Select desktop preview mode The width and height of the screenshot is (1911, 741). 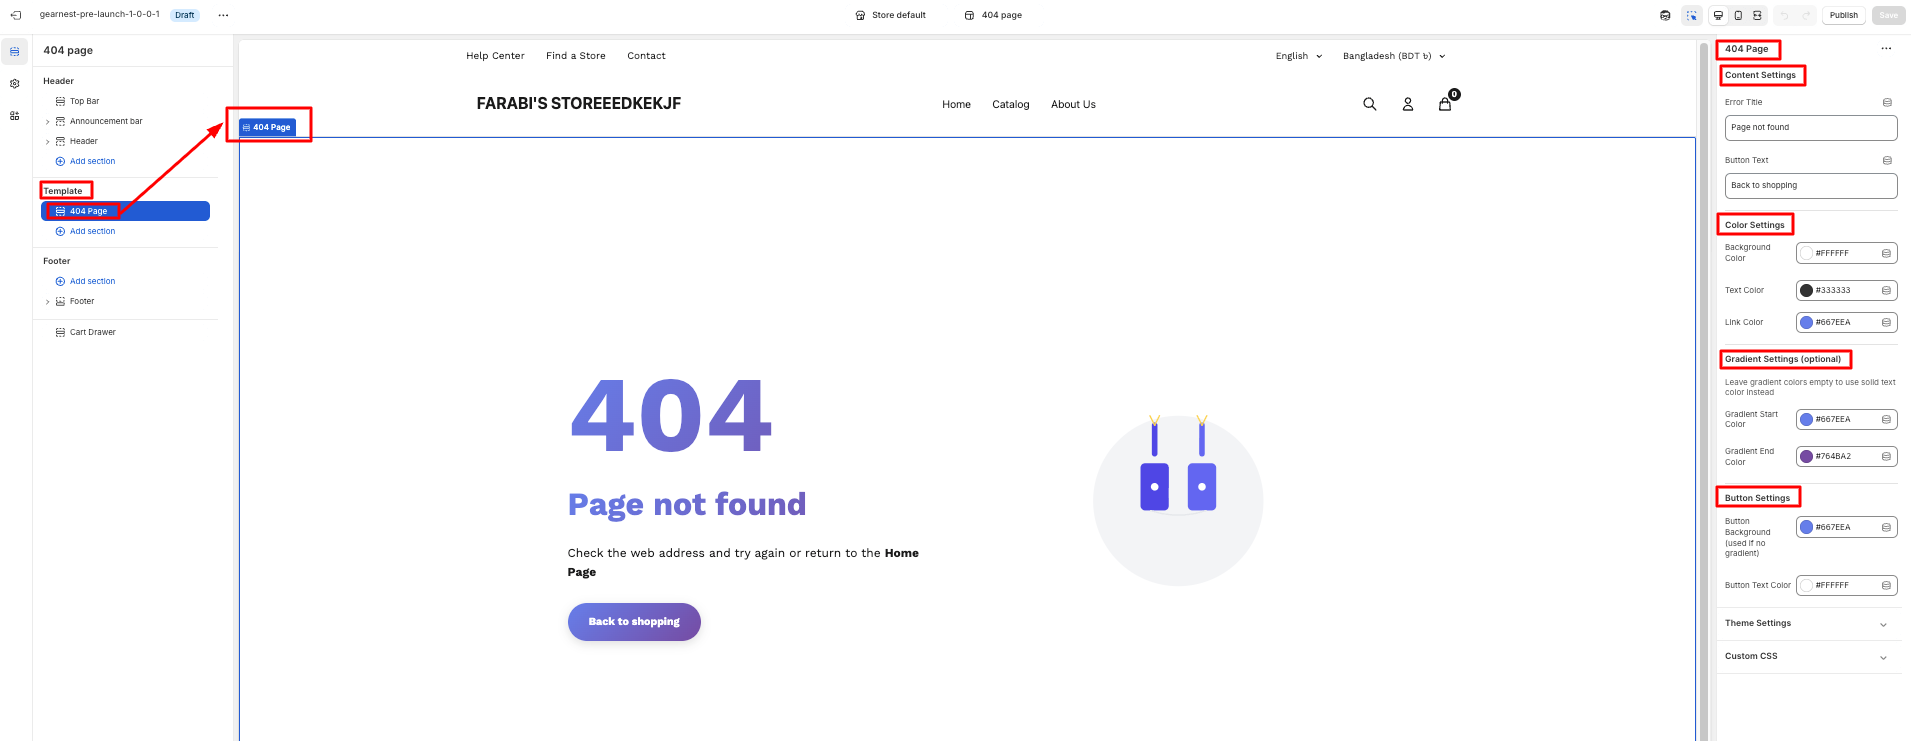[1718, 15]
